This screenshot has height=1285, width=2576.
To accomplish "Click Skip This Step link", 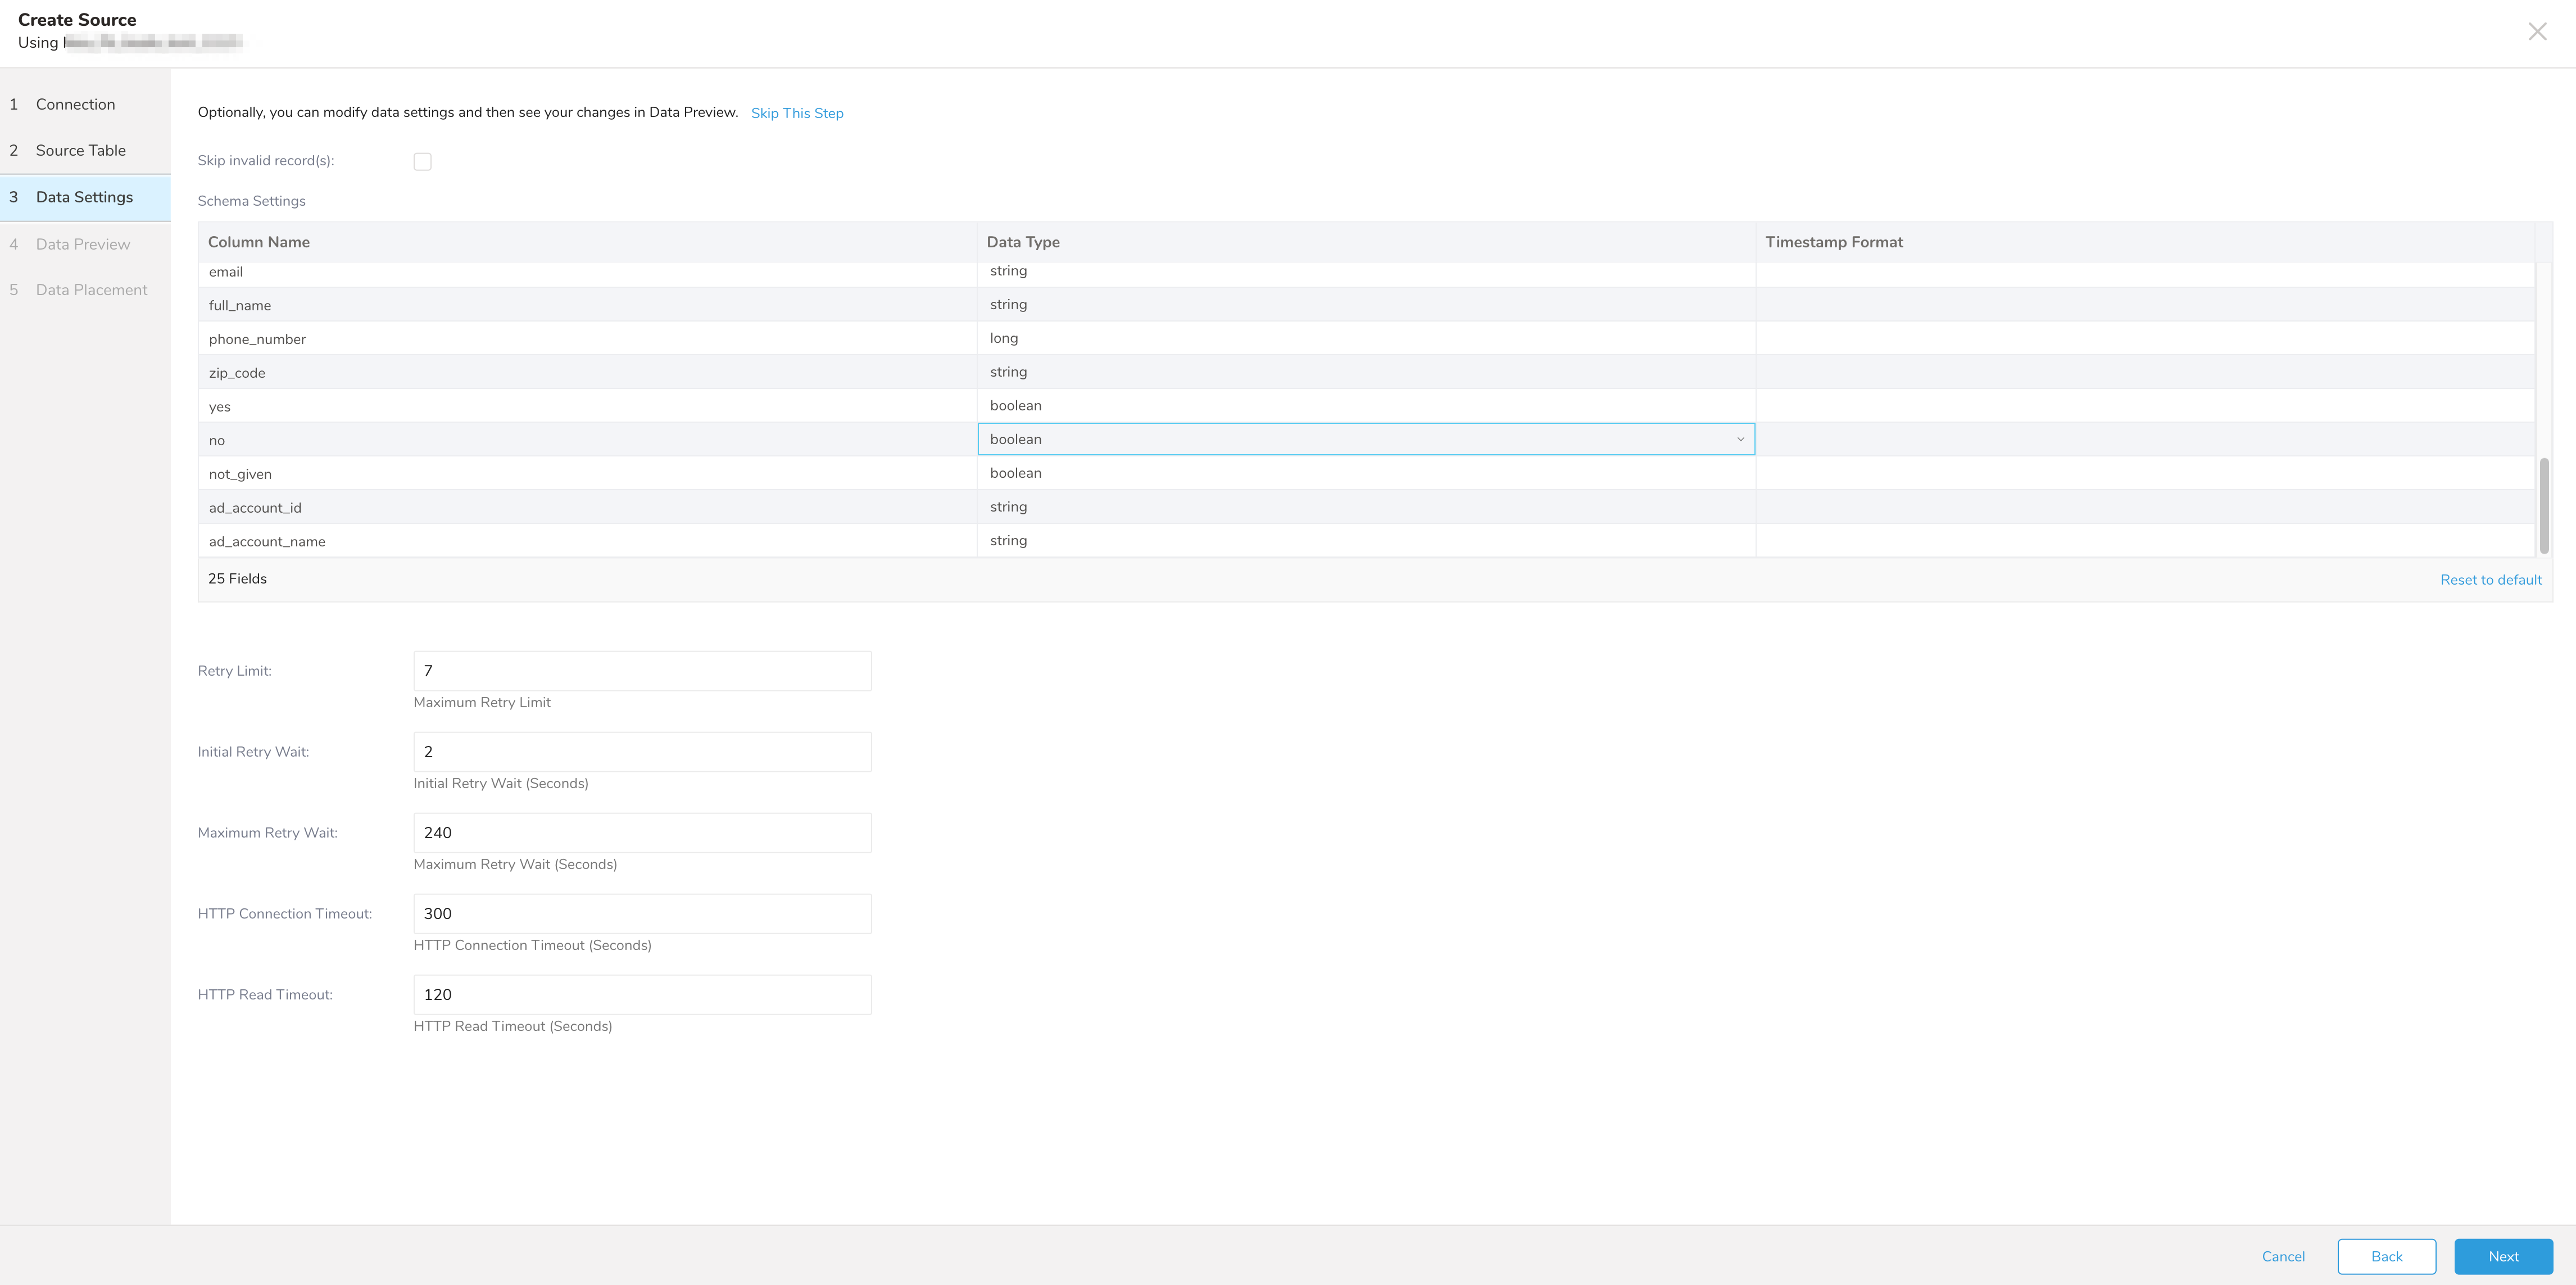I will coord(797,113).
